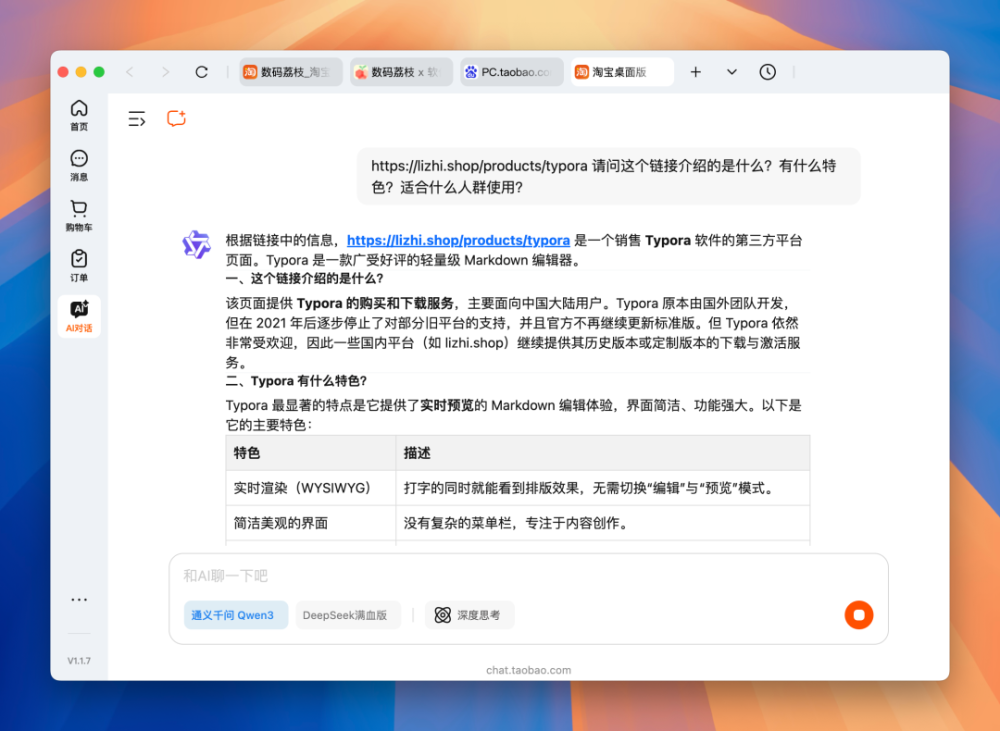
Task: Close the window with red button
Action: coord(63,72)
